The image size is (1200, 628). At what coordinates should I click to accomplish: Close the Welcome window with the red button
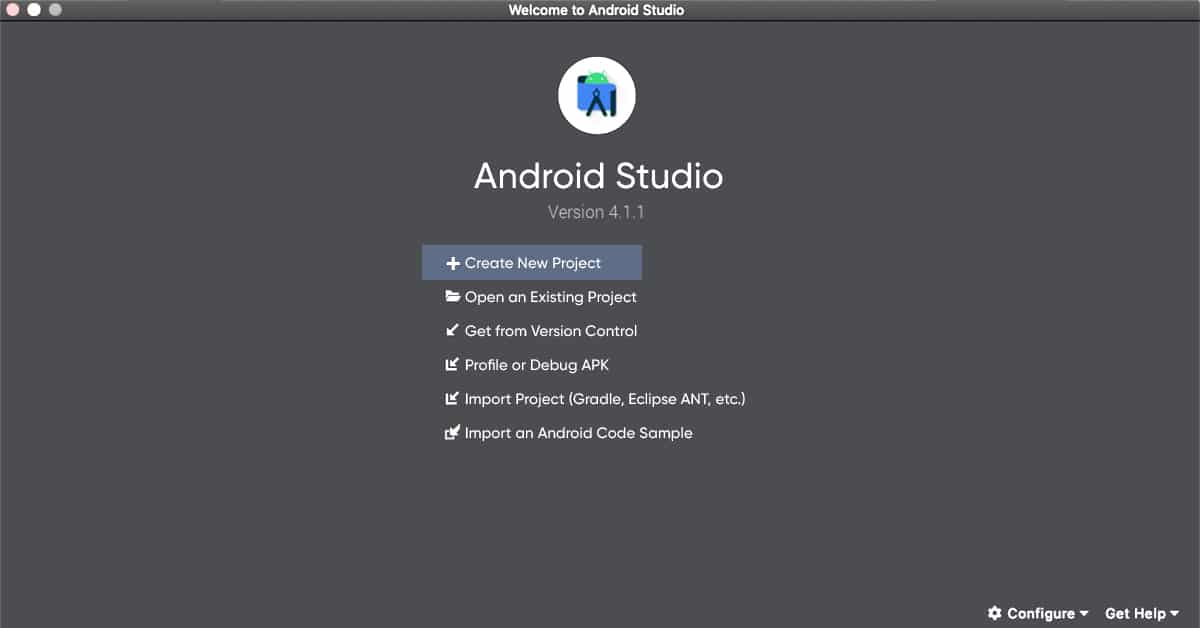pos(13,10)
